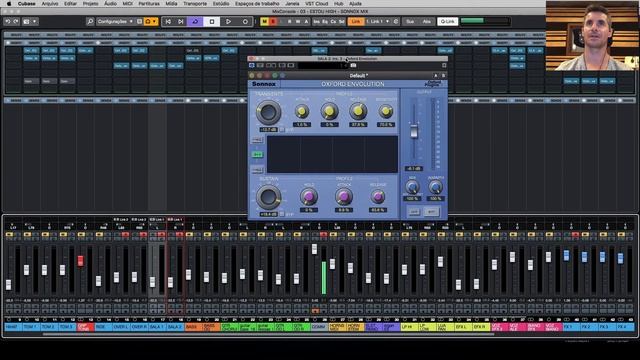Viewport: 640px width, 360px height.
Task: Click the Redo arrow in MixConsole toolbar
Action: [16, 22]
